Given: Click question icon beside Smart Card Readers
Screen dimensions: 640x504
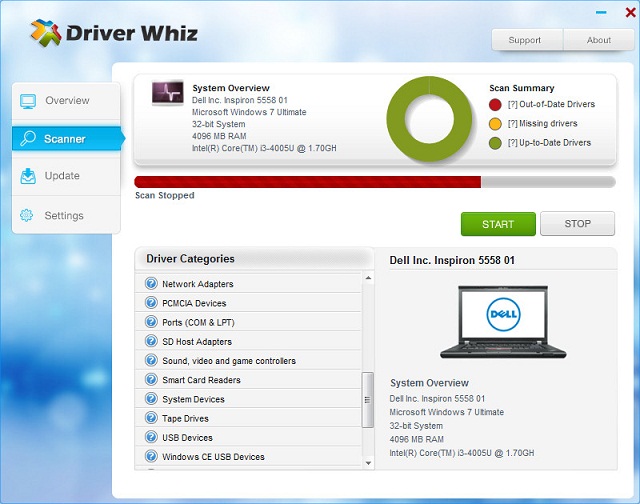Looking at the screenshot, I should pos(151,379).
